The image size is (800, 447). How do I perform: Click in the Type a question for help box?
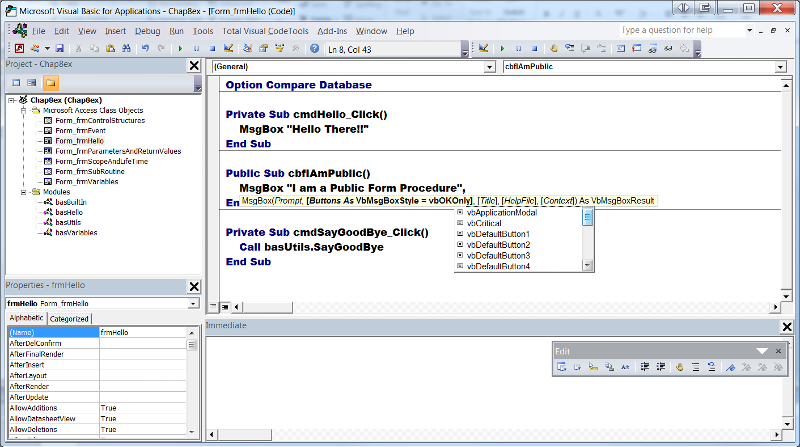tap(682, 31)
